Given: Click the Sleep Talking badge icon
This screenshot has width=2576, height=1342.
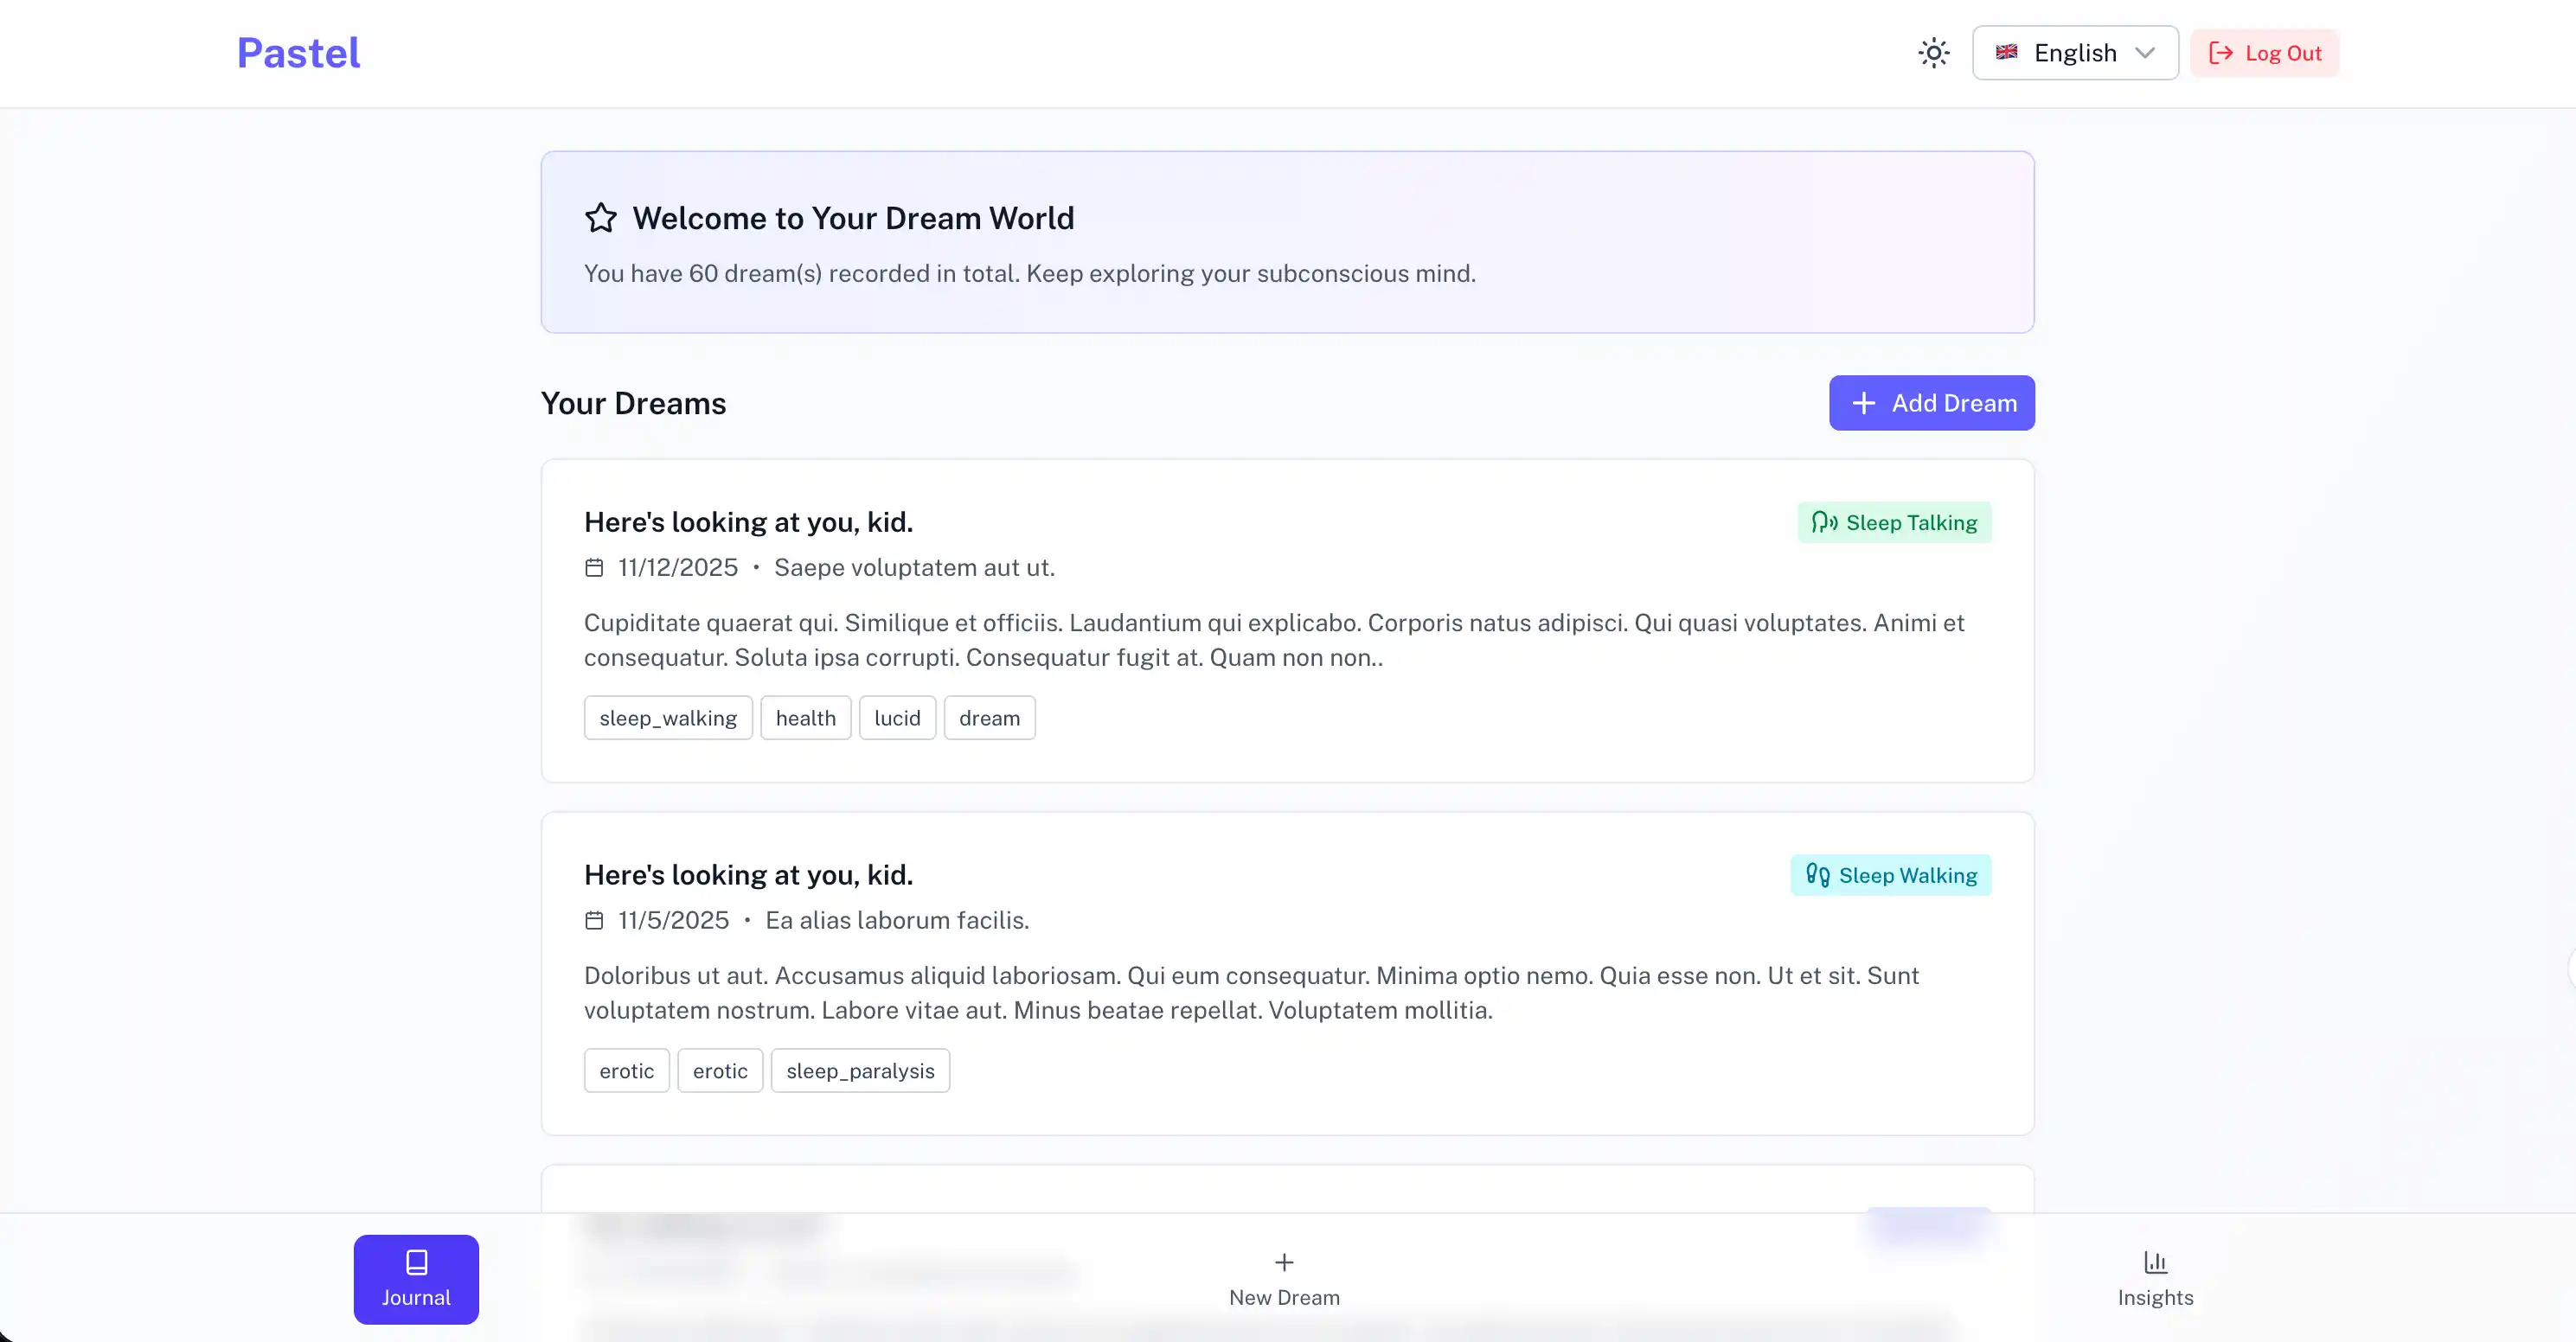Looking at the screenshot, I should click(x=1824, y=522).
